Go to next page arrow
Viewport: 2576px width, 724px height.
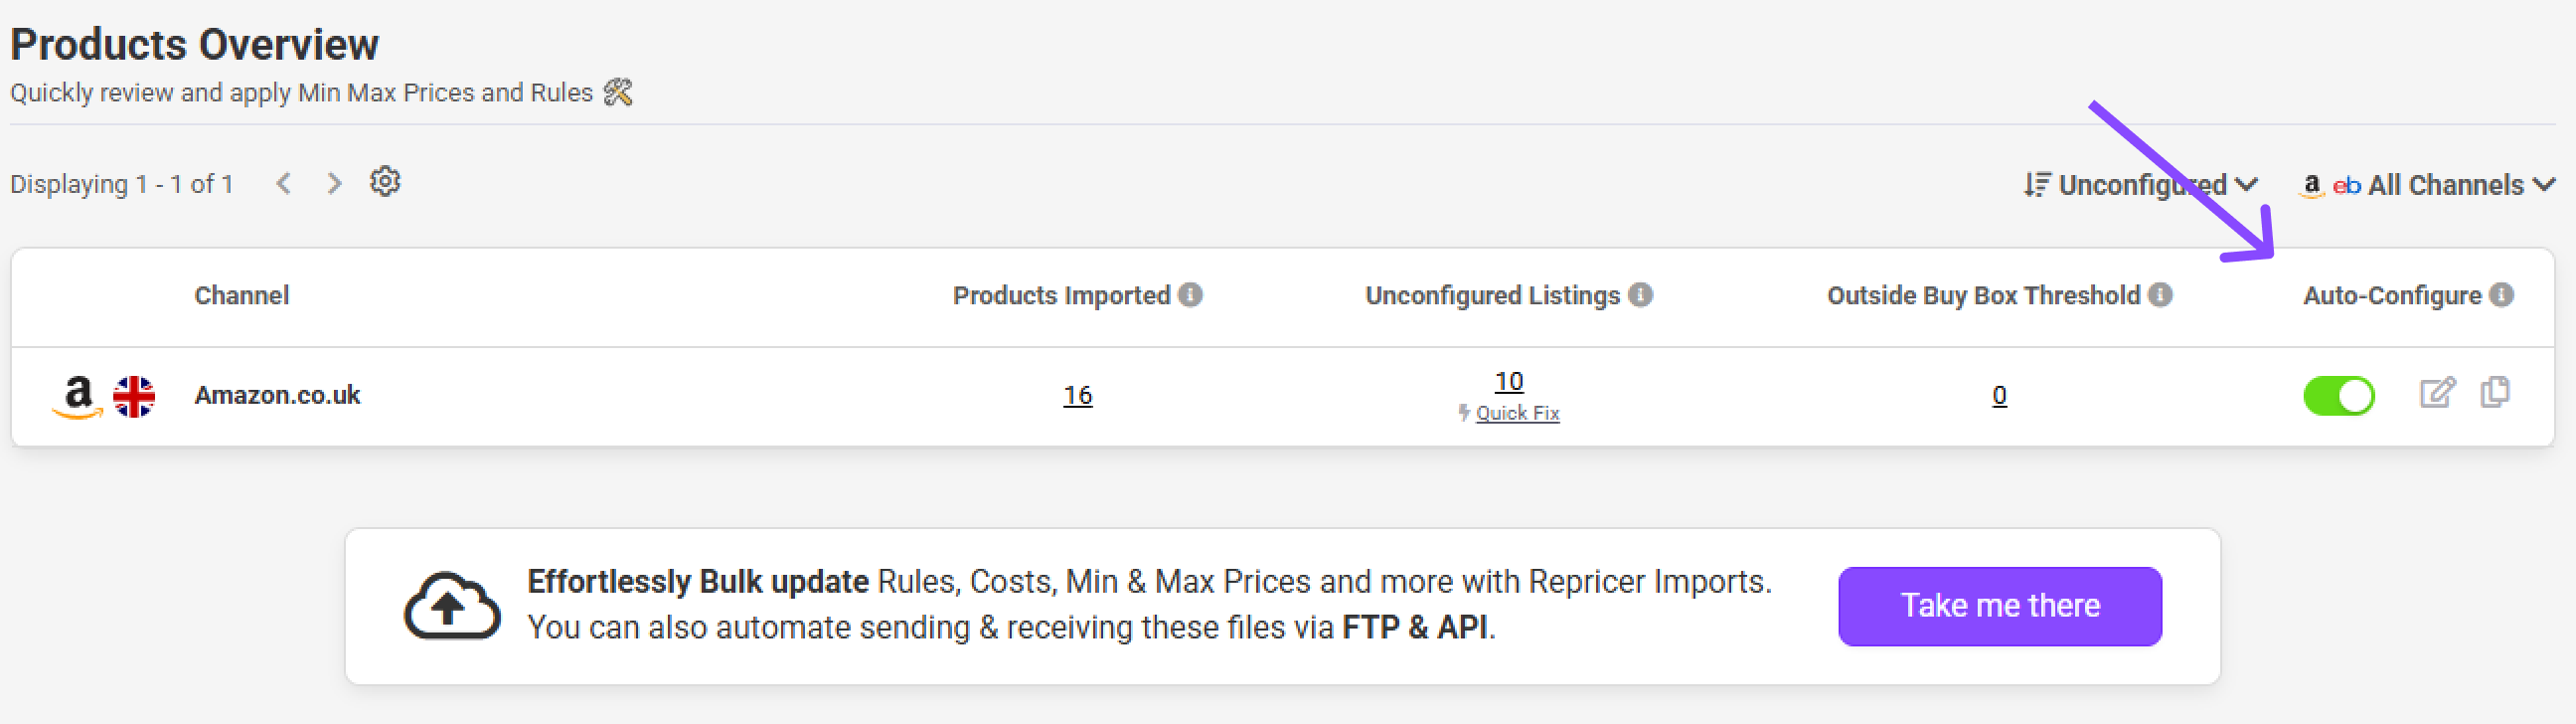coord(334,184)
